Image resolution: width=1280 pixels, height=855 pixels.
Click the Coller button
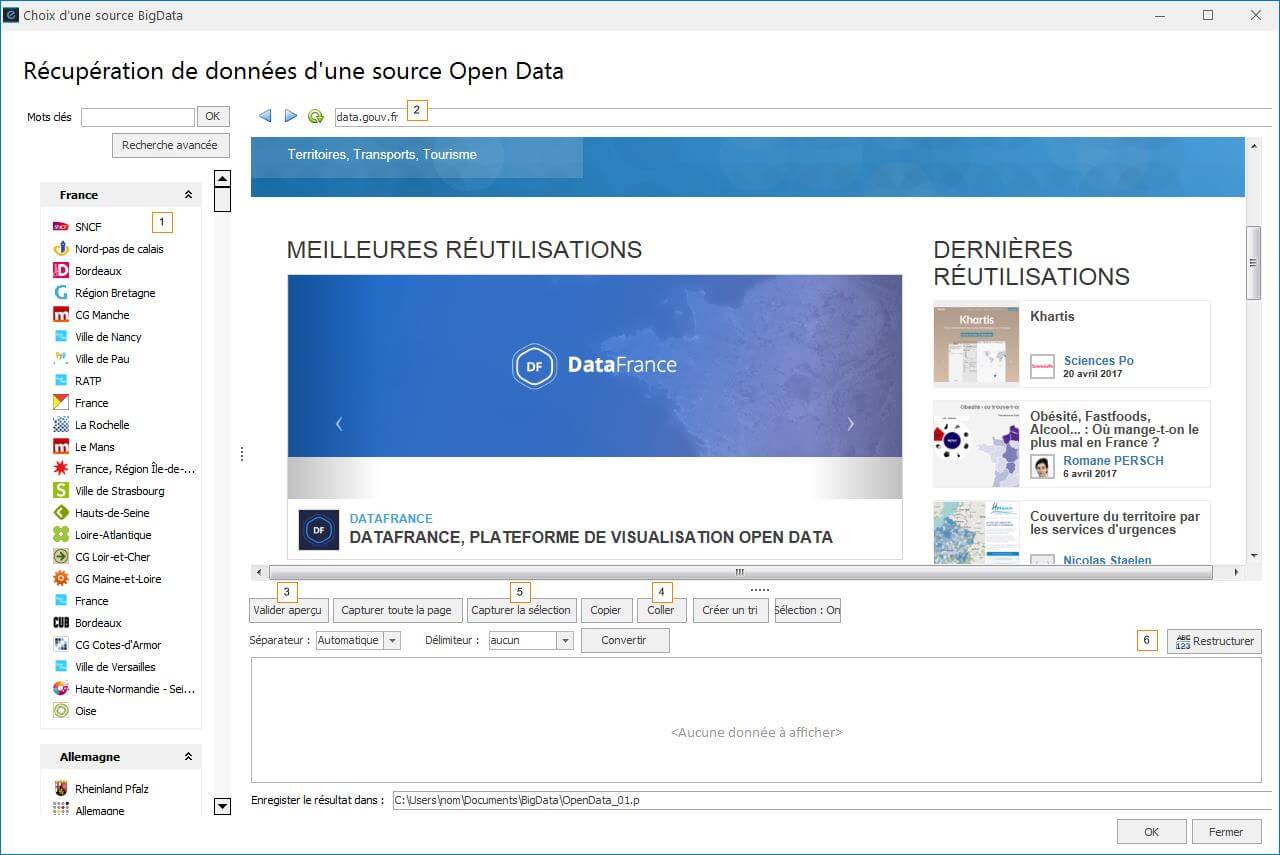click(x=661, y=610)
